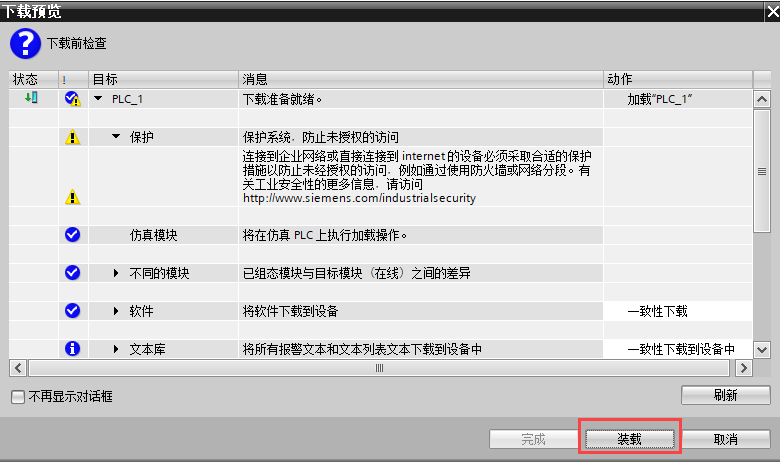Click the blue checkmark icon beside 不同的模块
Screen dimensions: 780x462
point(72,273)
